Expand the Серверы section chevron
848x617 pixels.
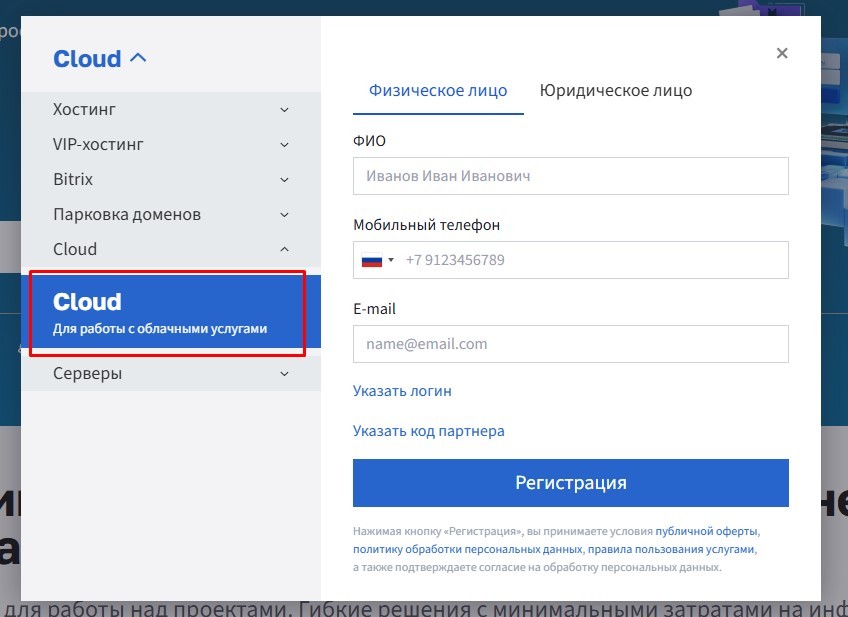point(284,374)
